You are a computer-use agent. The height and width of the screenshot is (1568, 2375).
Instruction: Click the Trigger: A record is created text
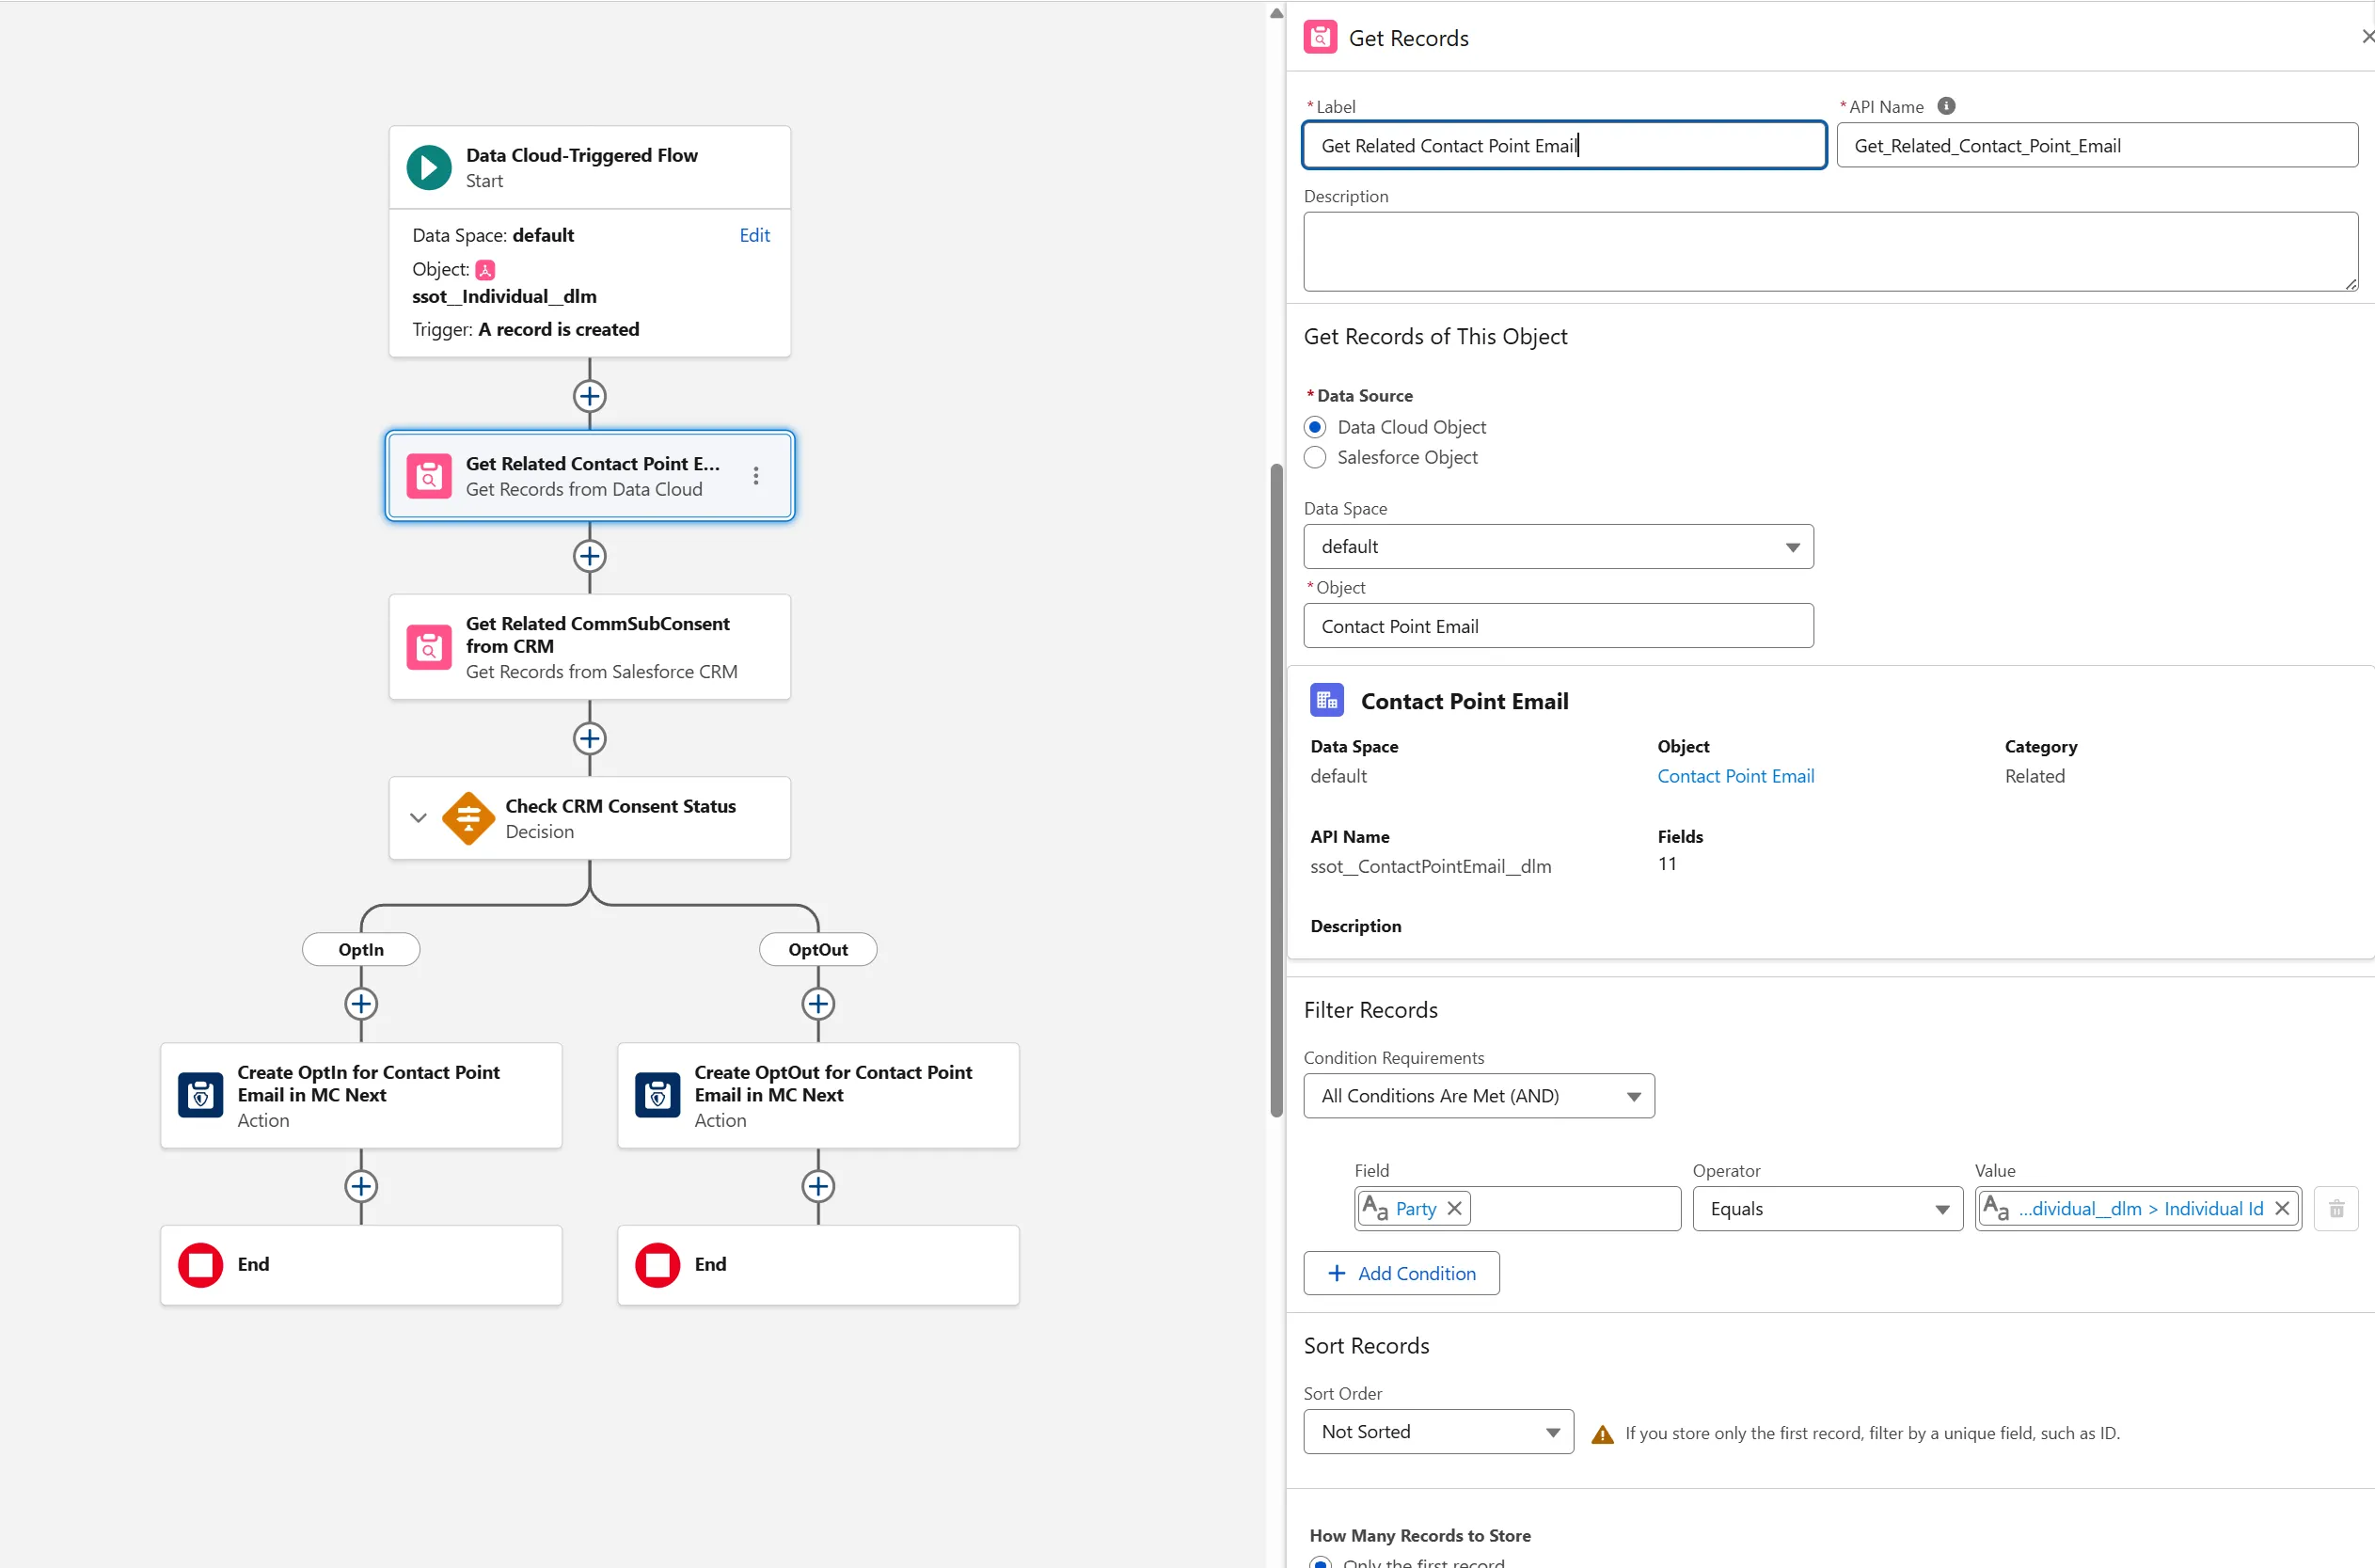coord(525,330)
